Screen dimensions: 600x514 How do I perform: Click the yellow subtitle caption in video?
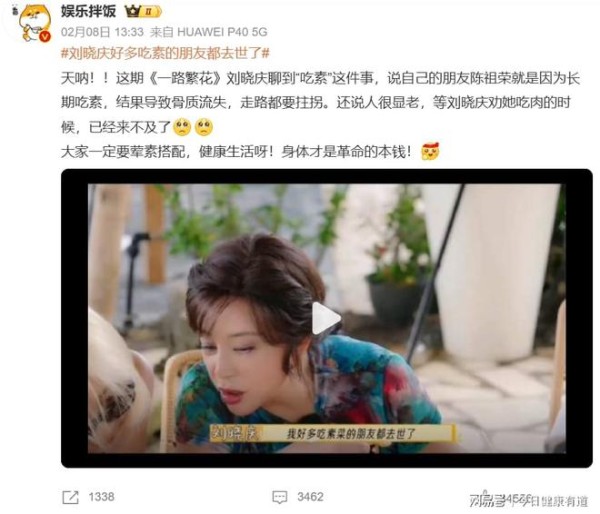(351, 434)
